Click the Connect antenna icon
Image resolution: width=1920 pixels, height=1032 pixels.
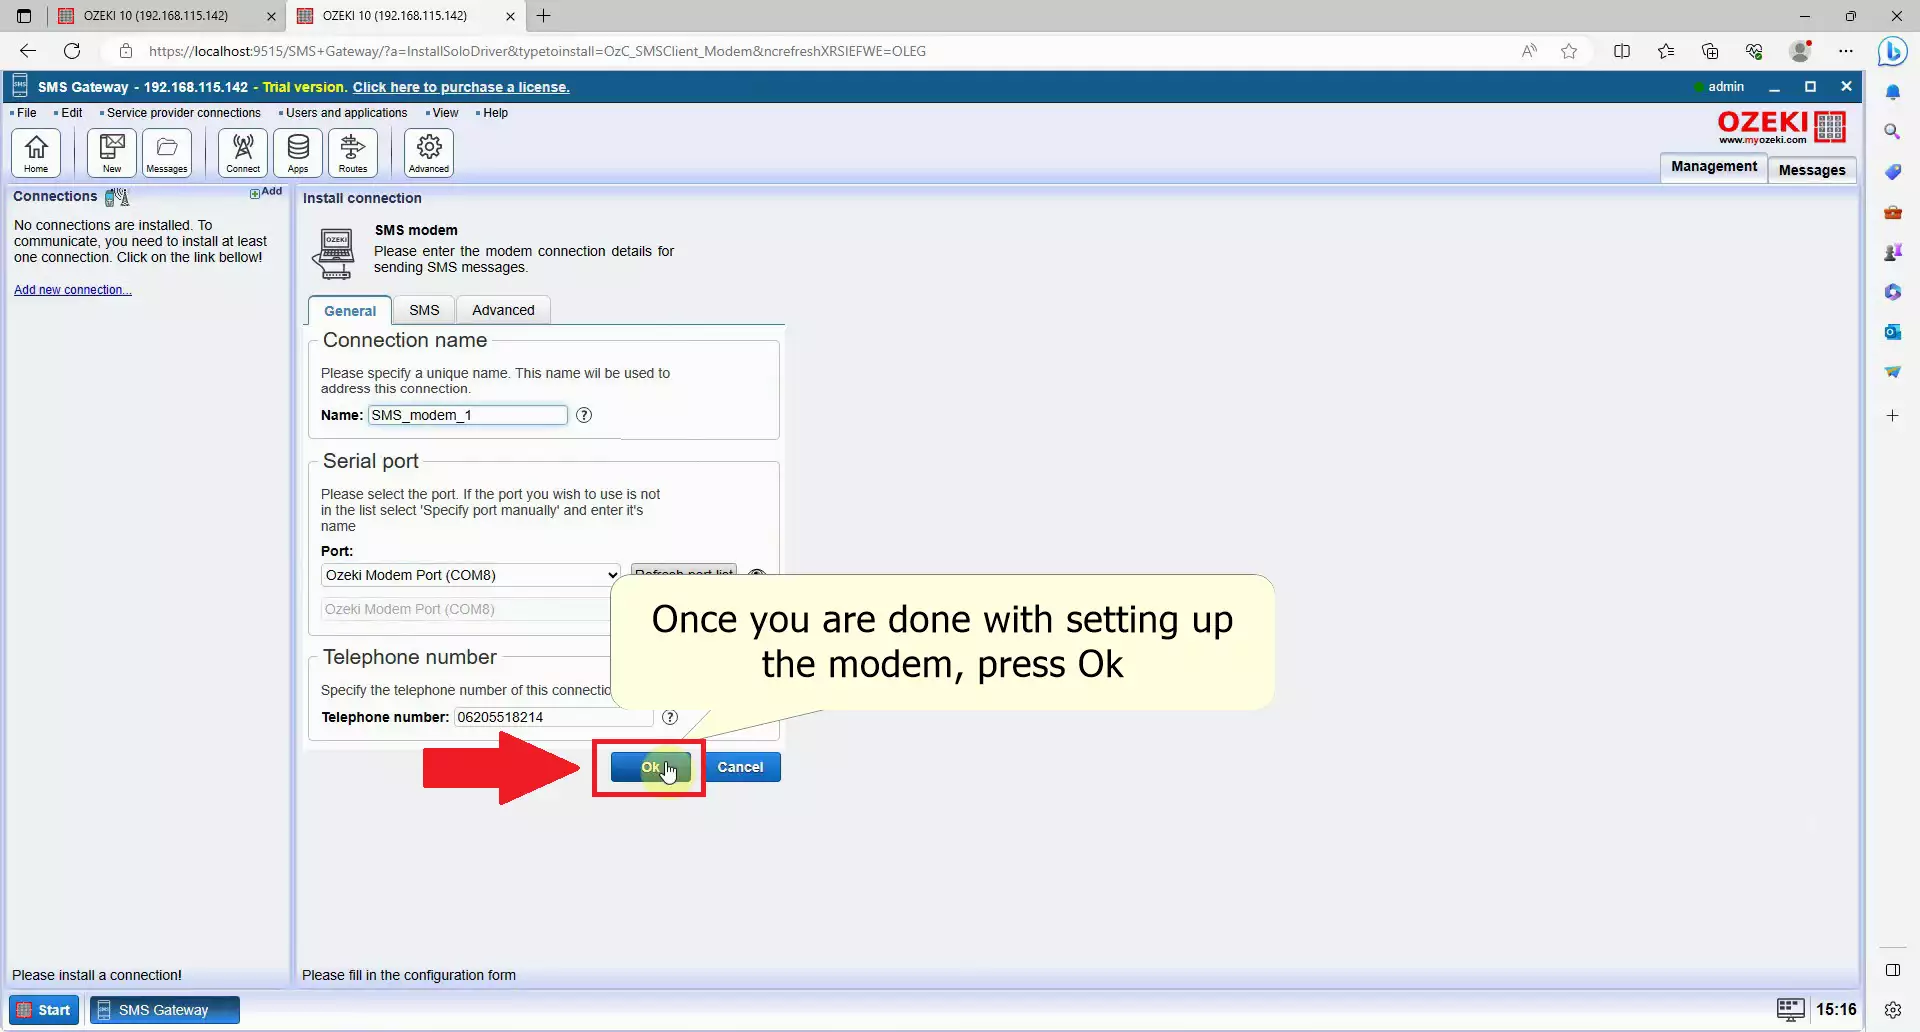243,153
